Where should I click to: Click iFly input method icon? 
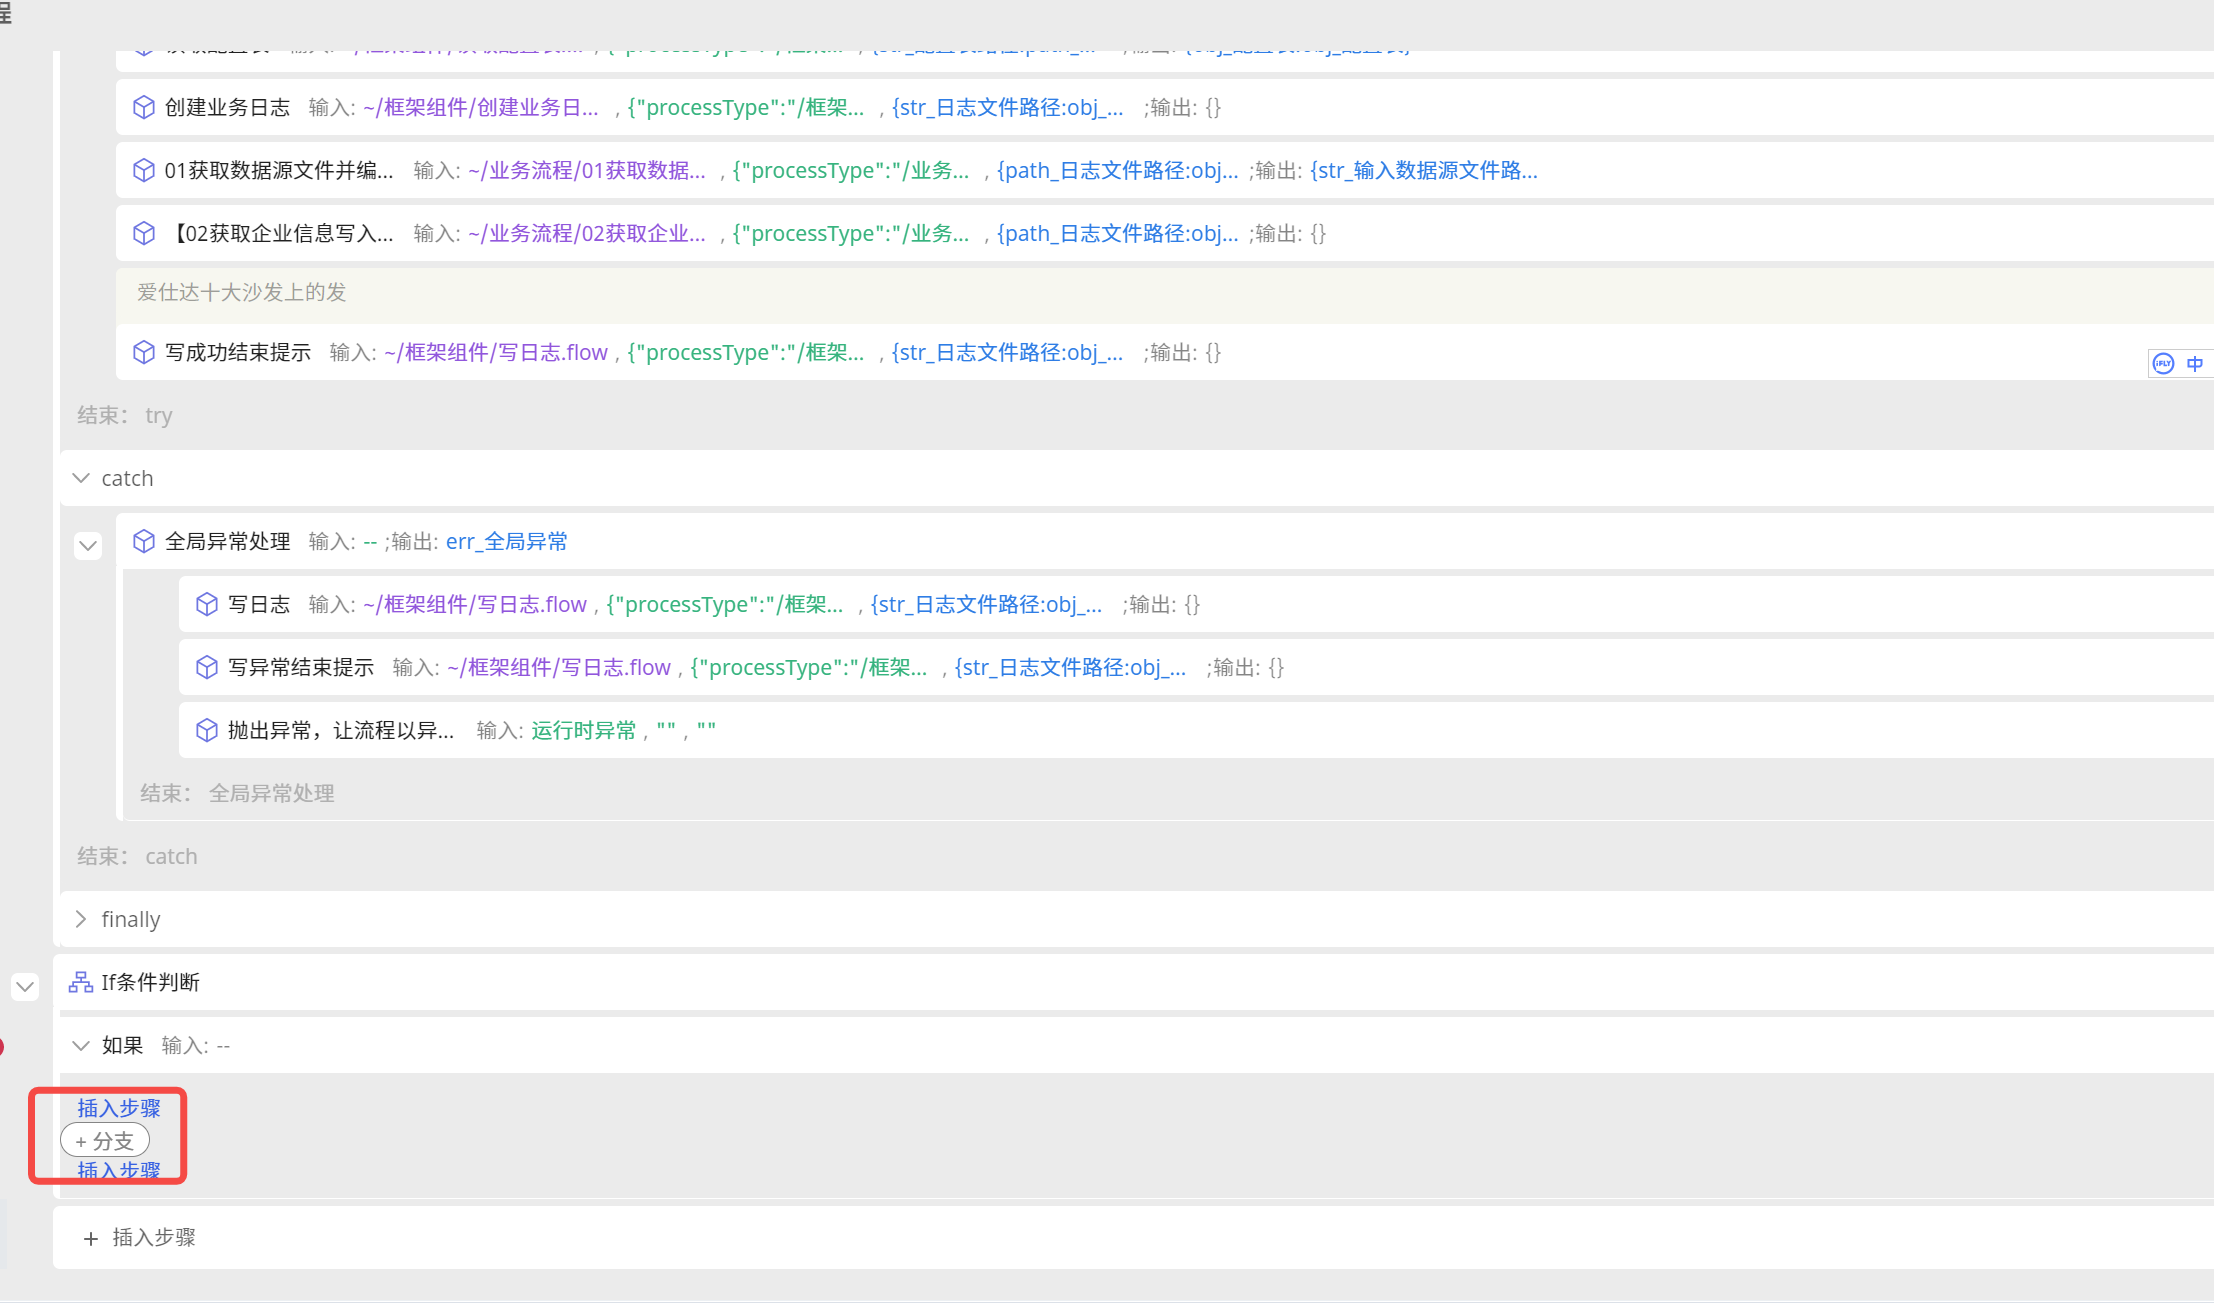(2163, 364)
